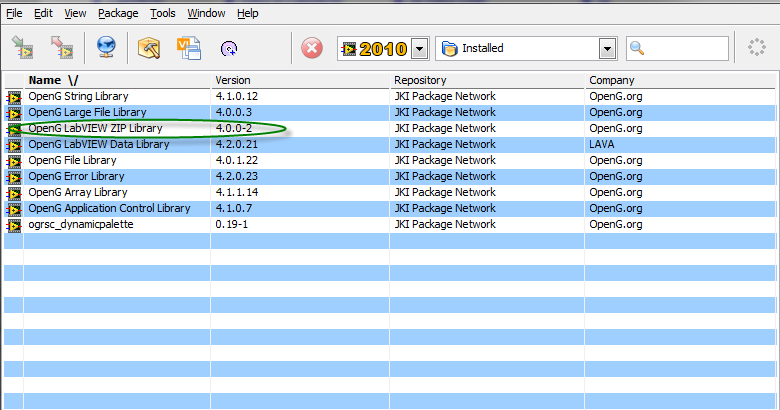Click version 4.1.0.12 cell
Image resolution: width=780 pixels, height=410 pixels.
pos(237,97)
